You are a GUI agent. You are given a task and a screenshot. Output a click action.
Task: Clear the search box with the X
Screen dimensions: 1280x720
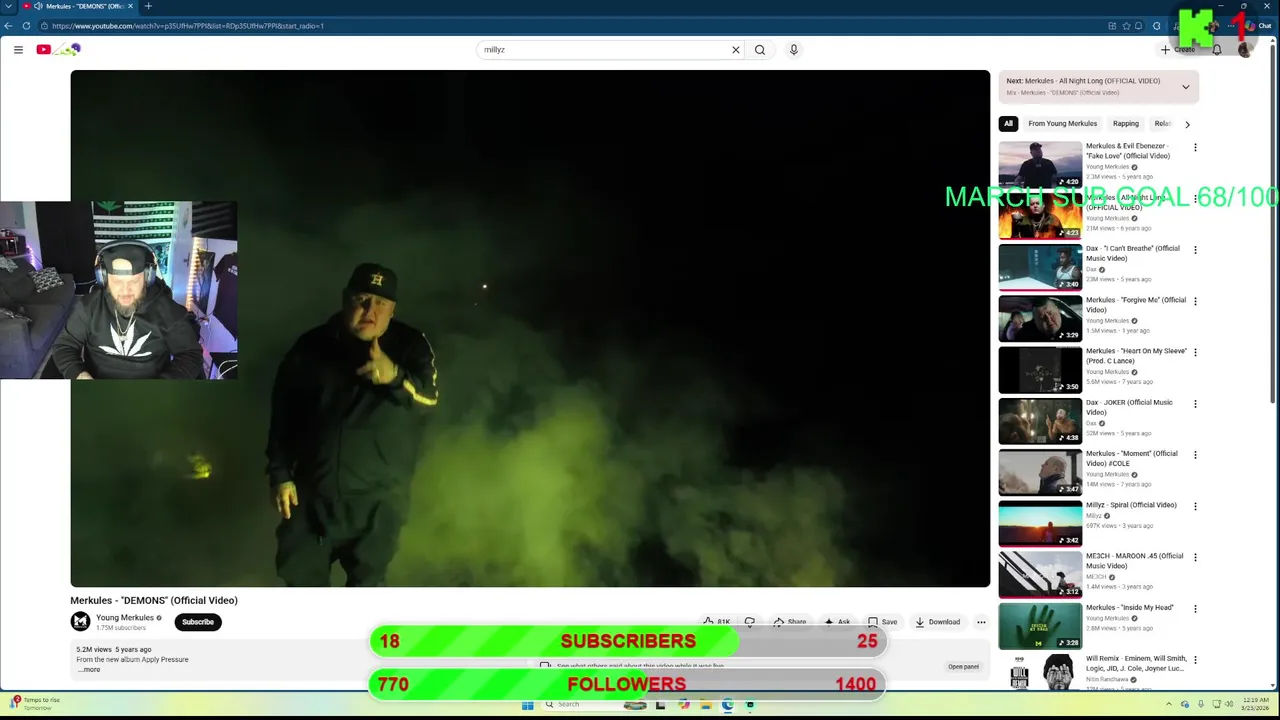point(736,50)
